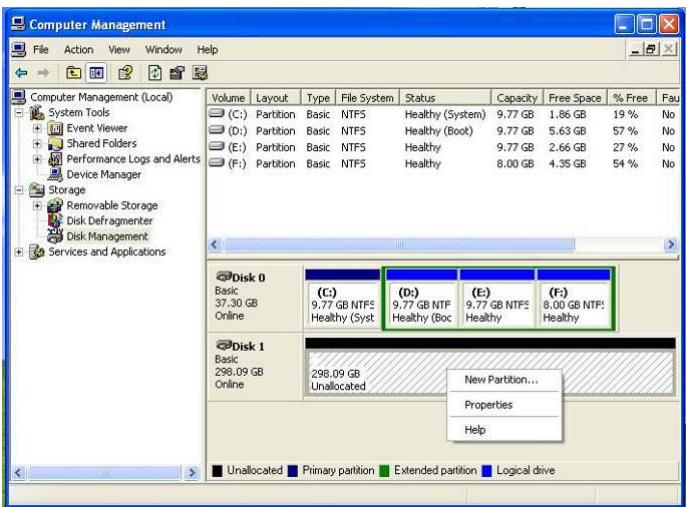Select the (E:) logical drive block
This screenshot has height=507, width=687.
click(497, 299)
